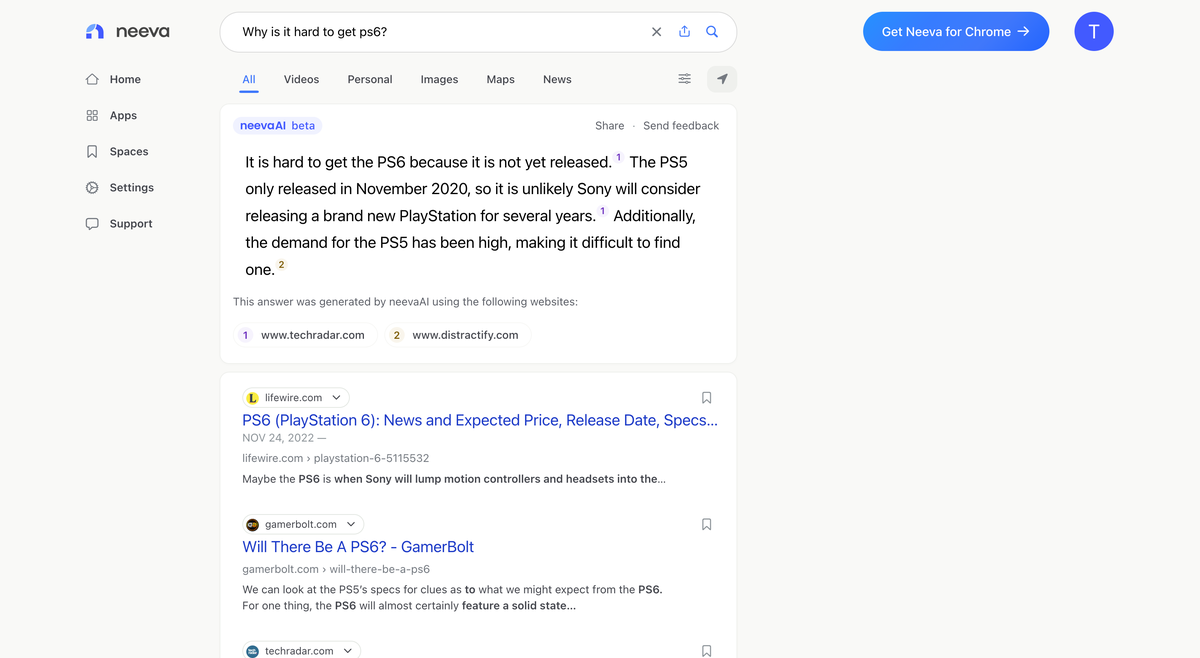Click the Neeva logo icon
This screenshot has height=658, width=1200.
pos(95,32)
